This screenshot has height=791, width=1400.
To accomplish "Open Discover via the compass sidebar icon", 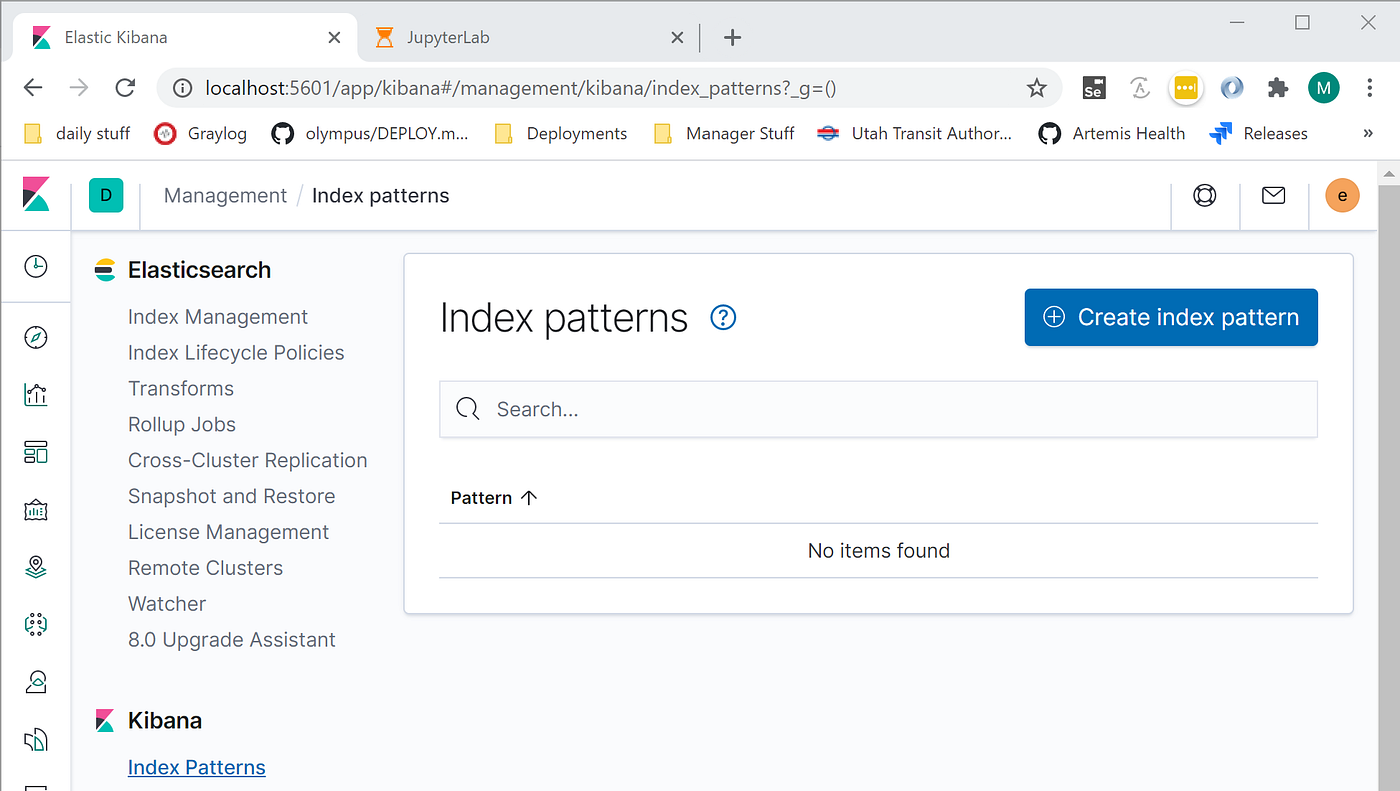I will coord(36,338).
